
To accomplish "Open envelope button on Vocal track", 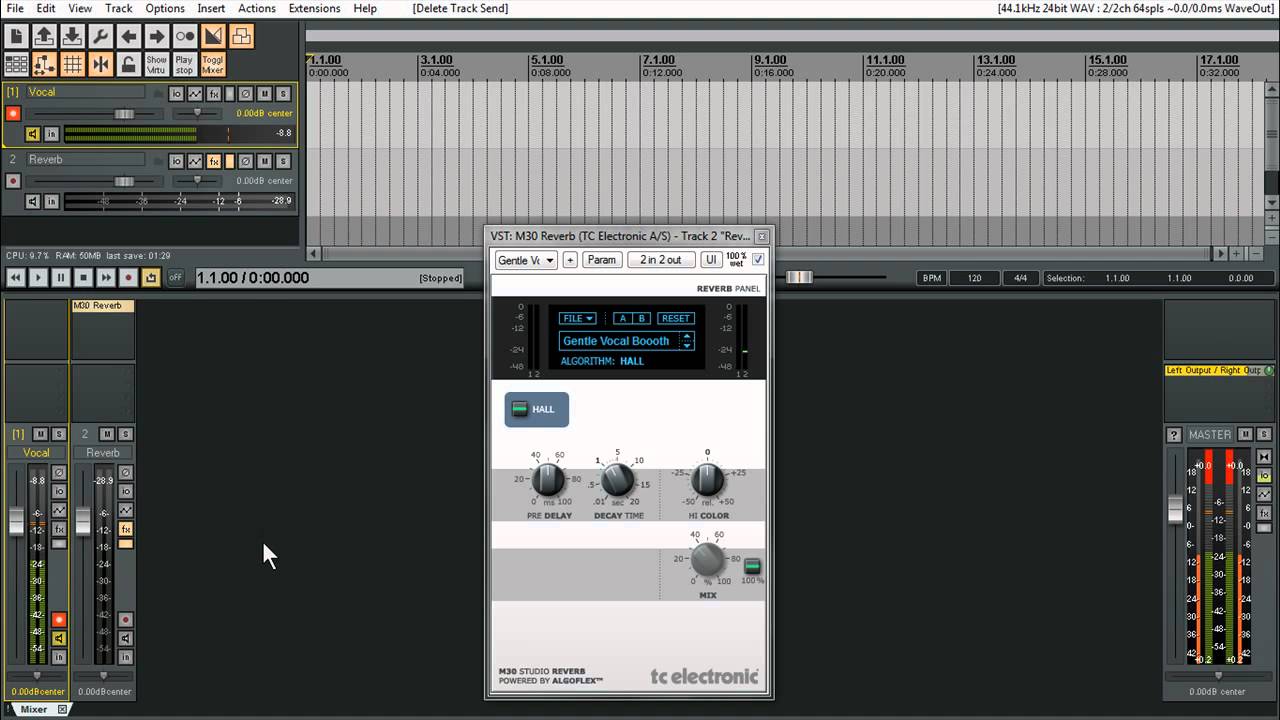I will pos(195,93).
